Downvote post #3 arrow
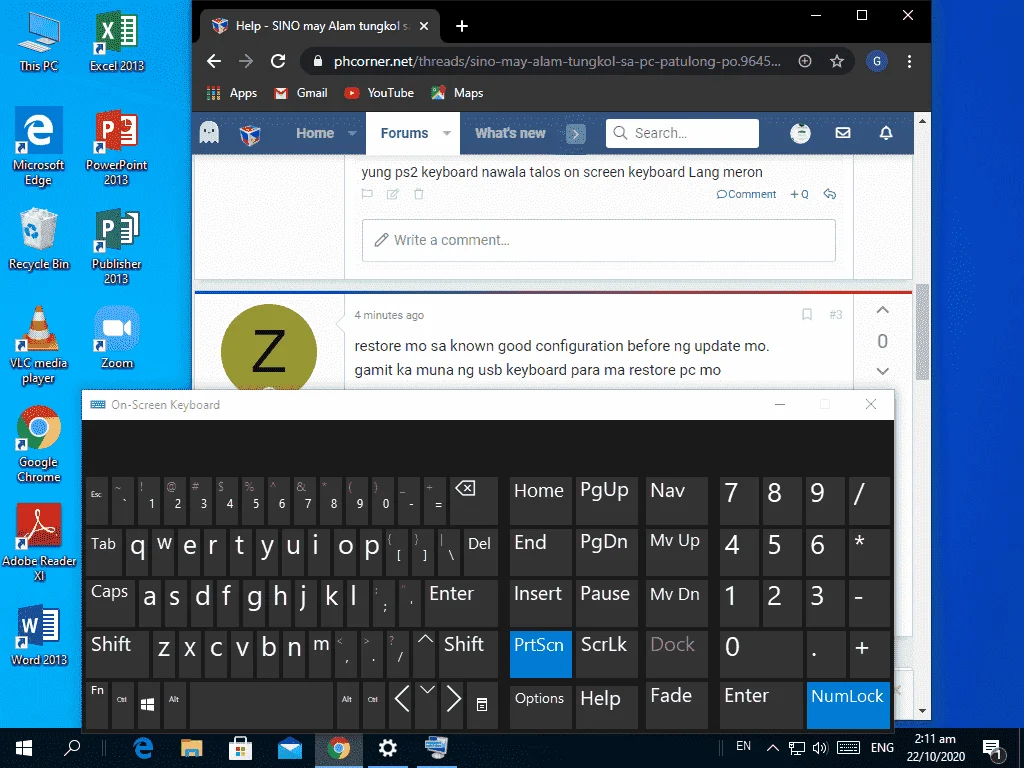Screen dimensions: 1024x768 pyautogui.click(x=882, y=371)
